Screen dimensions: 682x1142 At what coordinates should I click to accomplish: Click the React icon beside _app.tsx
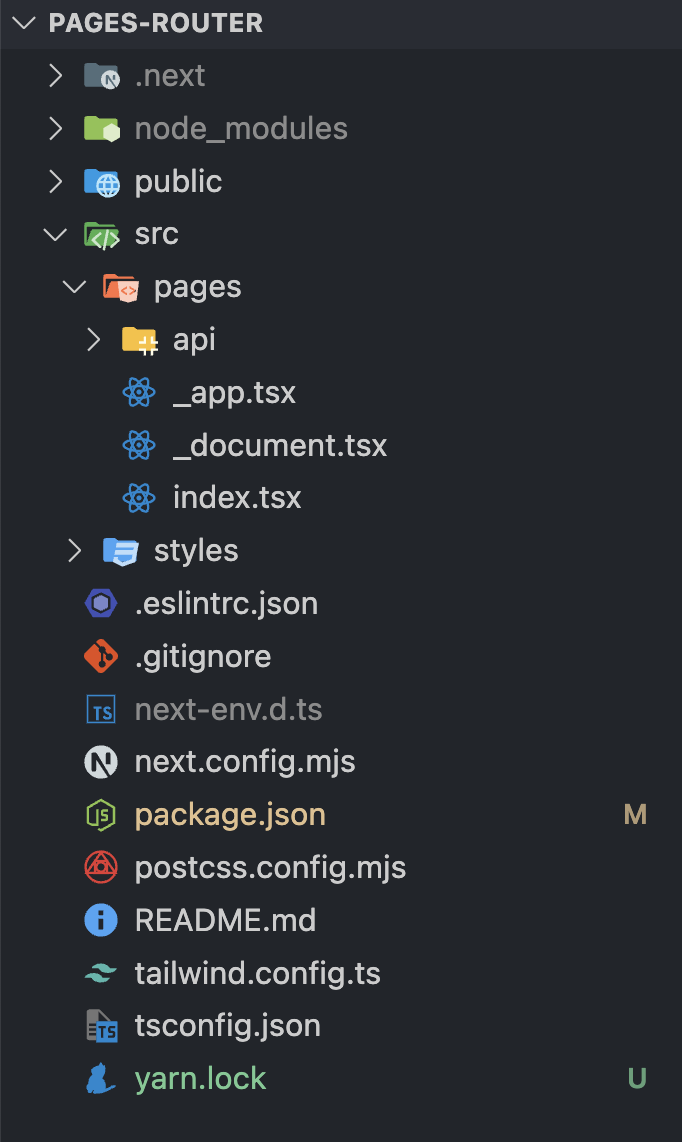click(x=139, y=393)
